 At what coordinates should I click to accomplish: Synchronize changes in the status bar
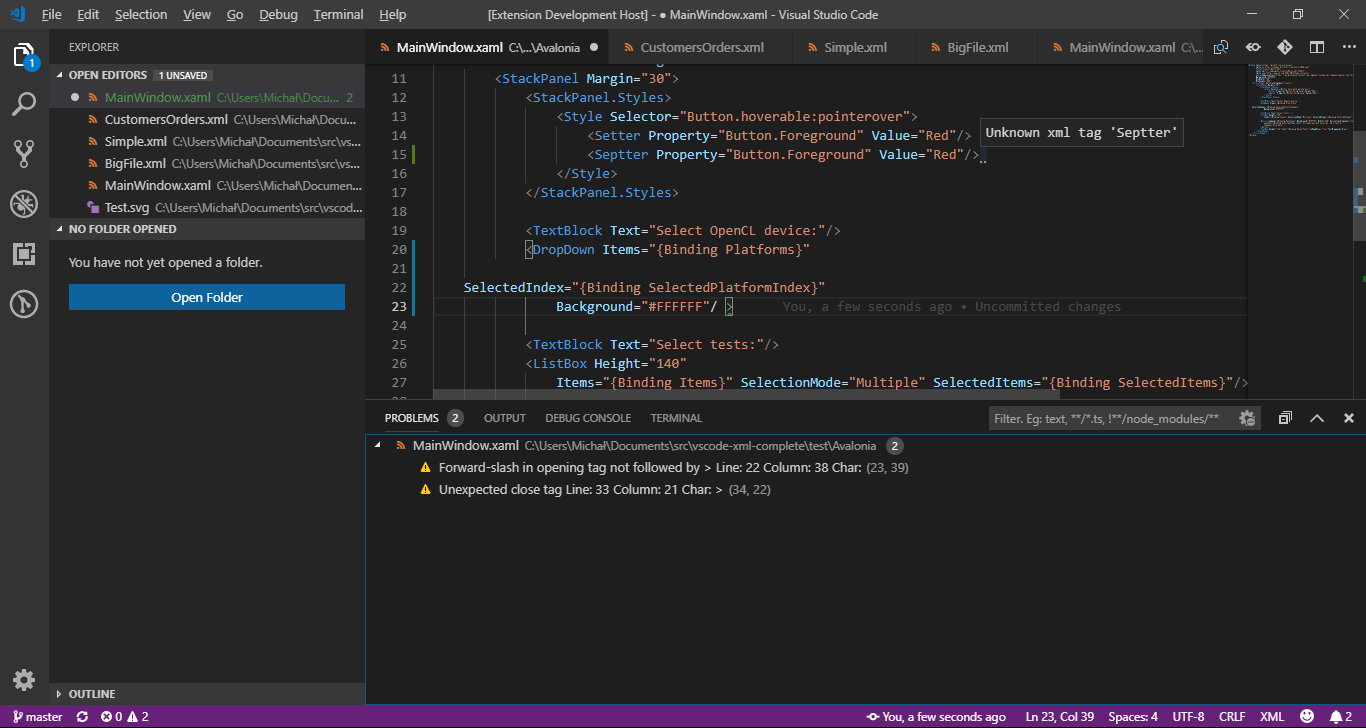tap(82, 717)
